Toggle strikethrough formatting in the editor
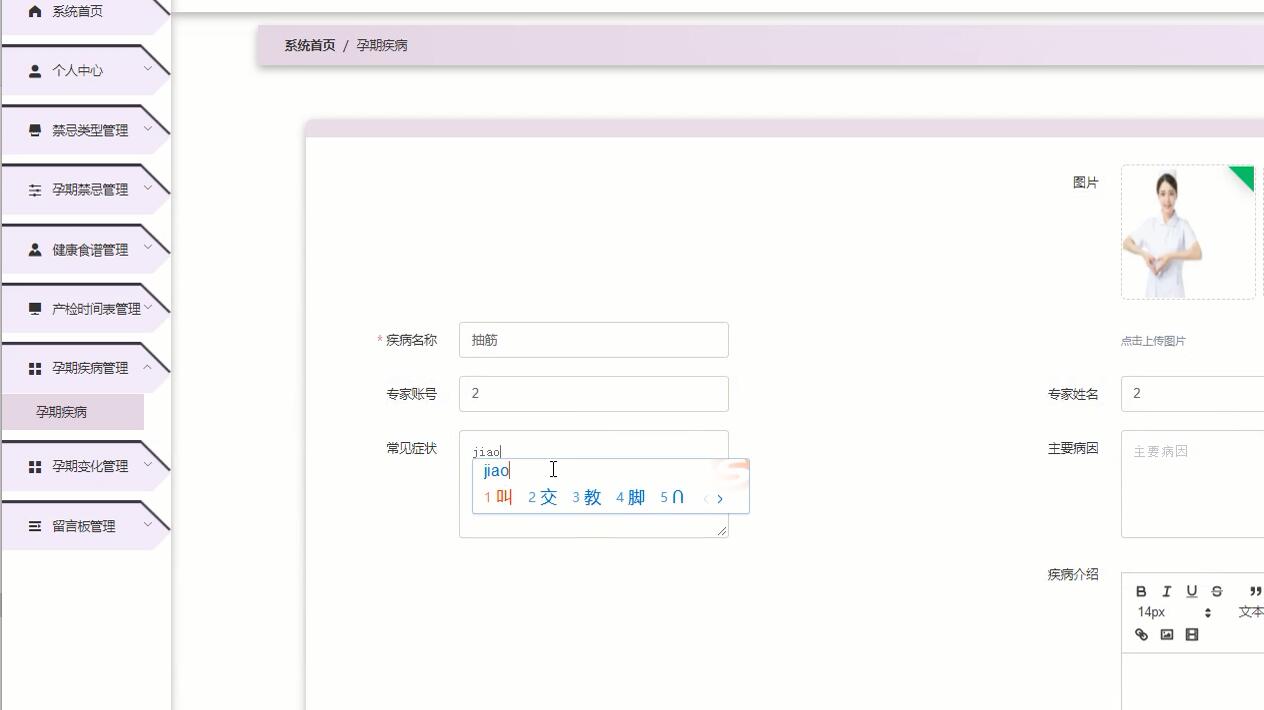The height and width of the screenshot is (710, 1264). pyautogui.click(x=1216, y=591)
